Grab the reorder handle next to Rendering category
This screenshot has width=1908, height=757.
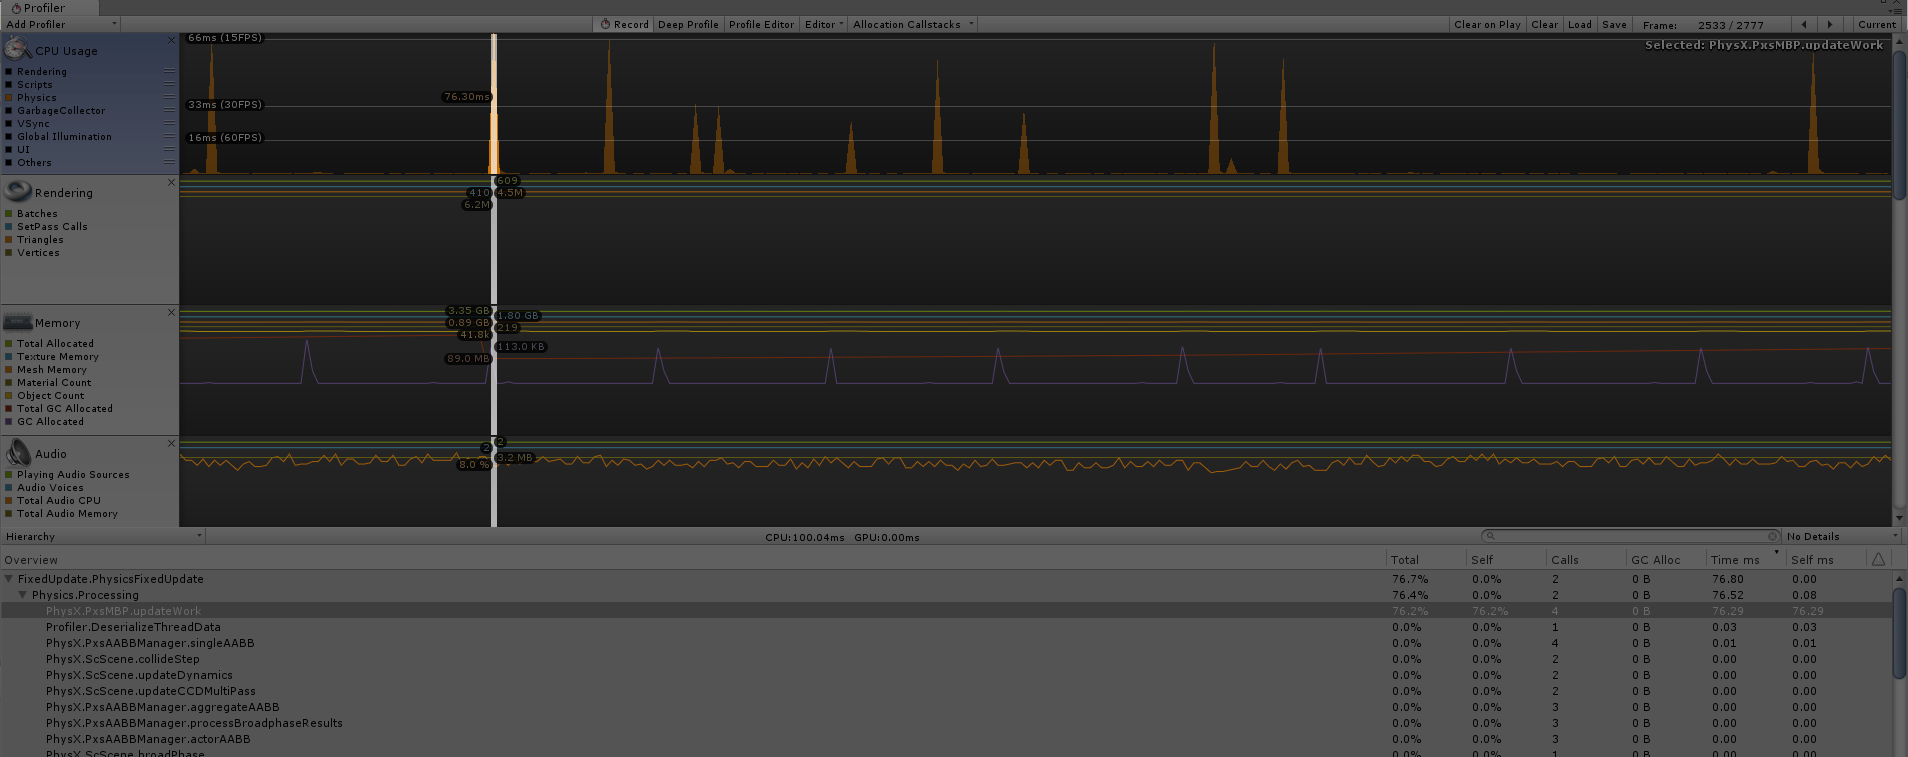[x=169, y=71]
